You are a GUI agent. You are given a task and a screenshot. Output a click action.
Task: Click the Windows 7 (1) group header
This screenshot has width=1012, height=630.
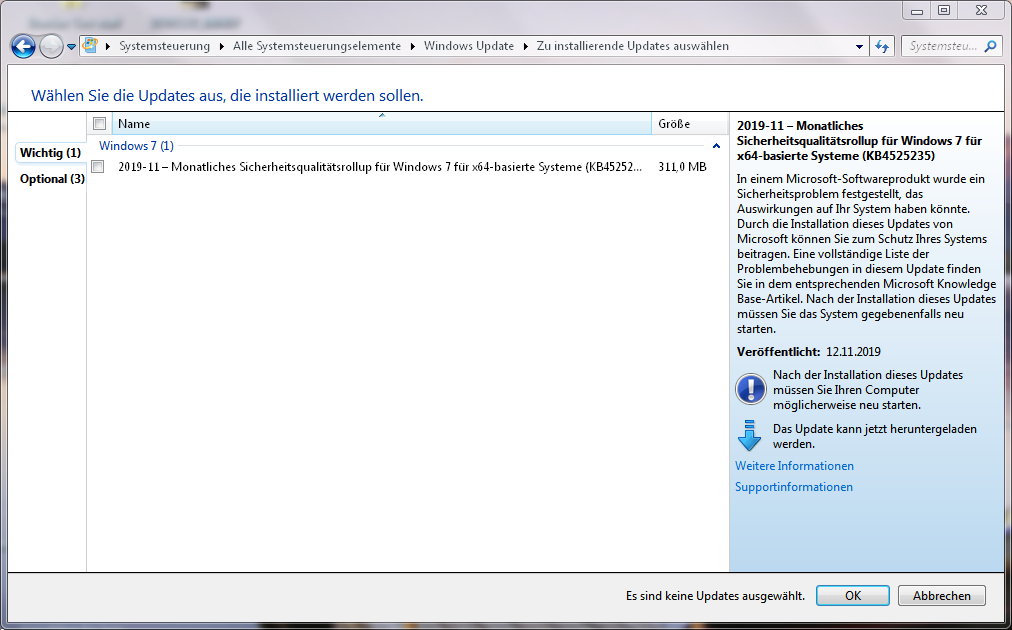click(x=136, y=146)
